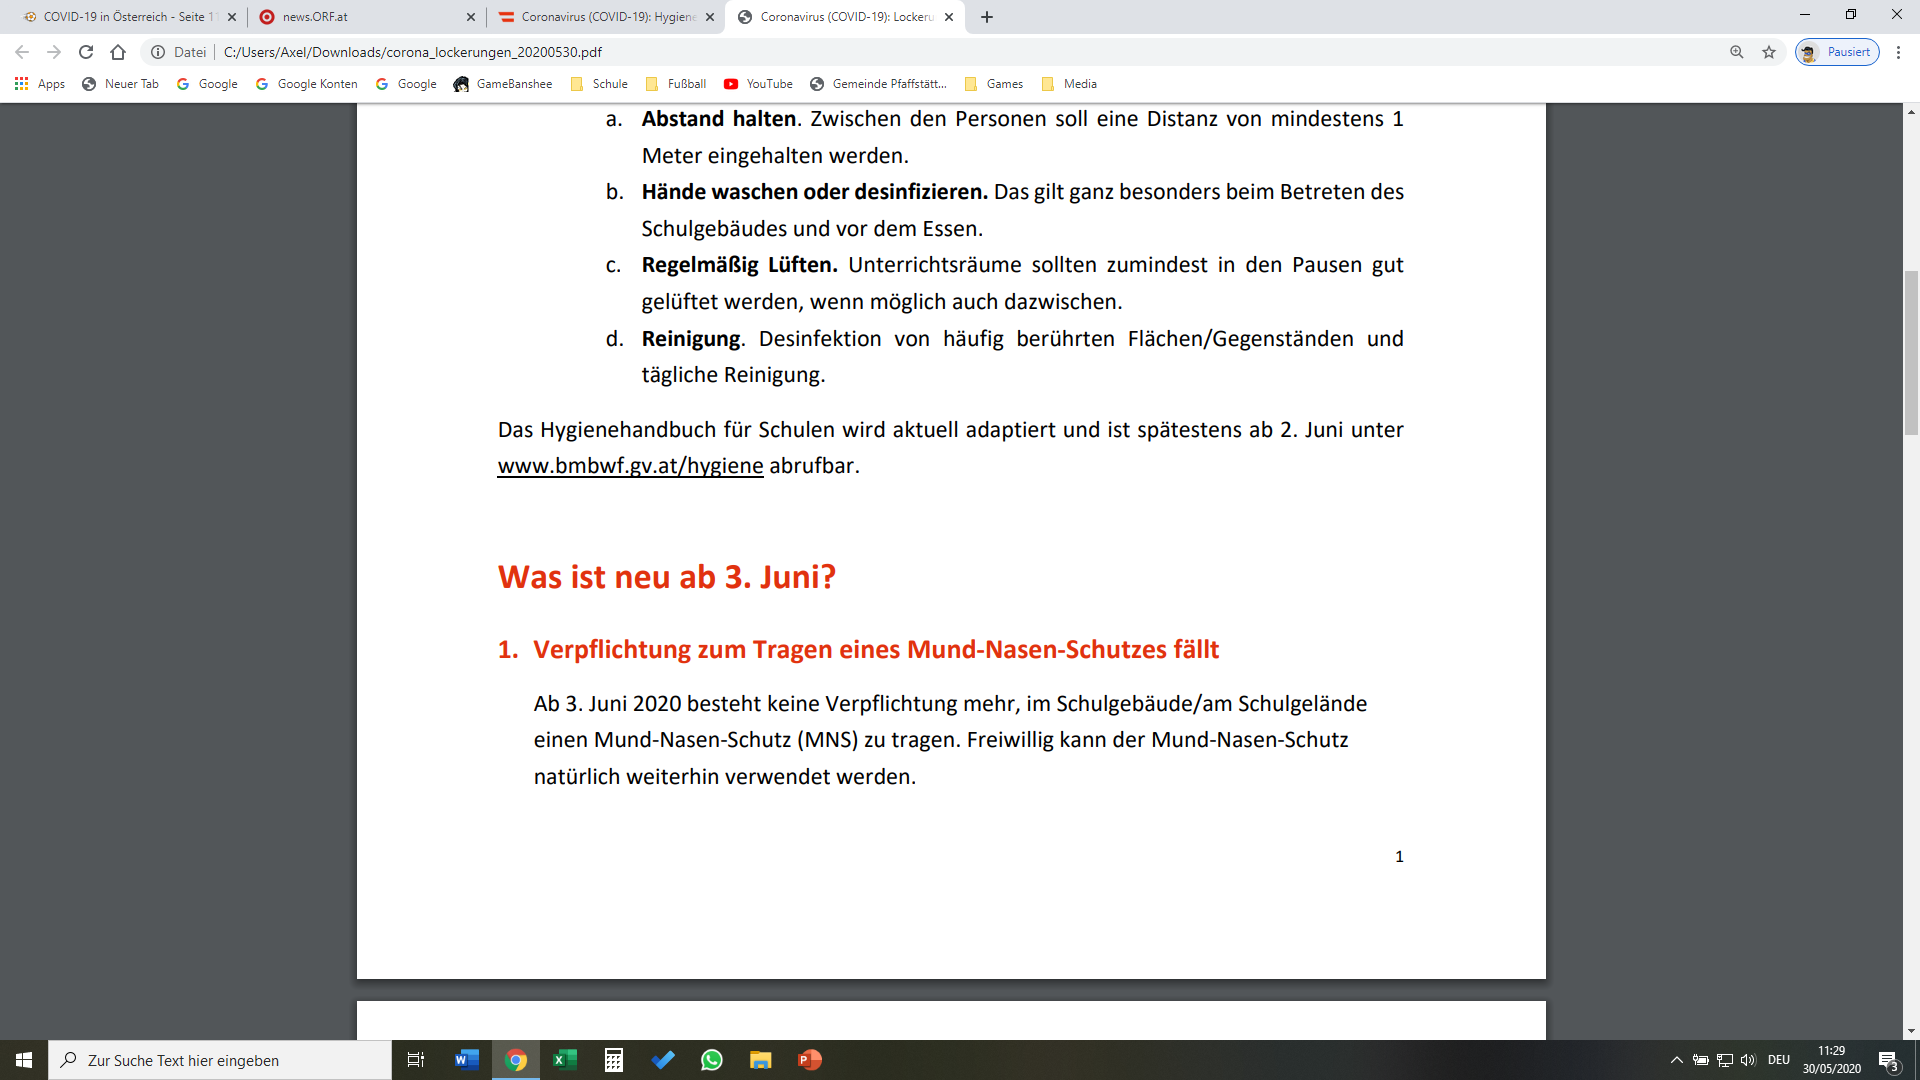
Task: Open the zoom magnifier in address bar
Action: click(1737, 52)
